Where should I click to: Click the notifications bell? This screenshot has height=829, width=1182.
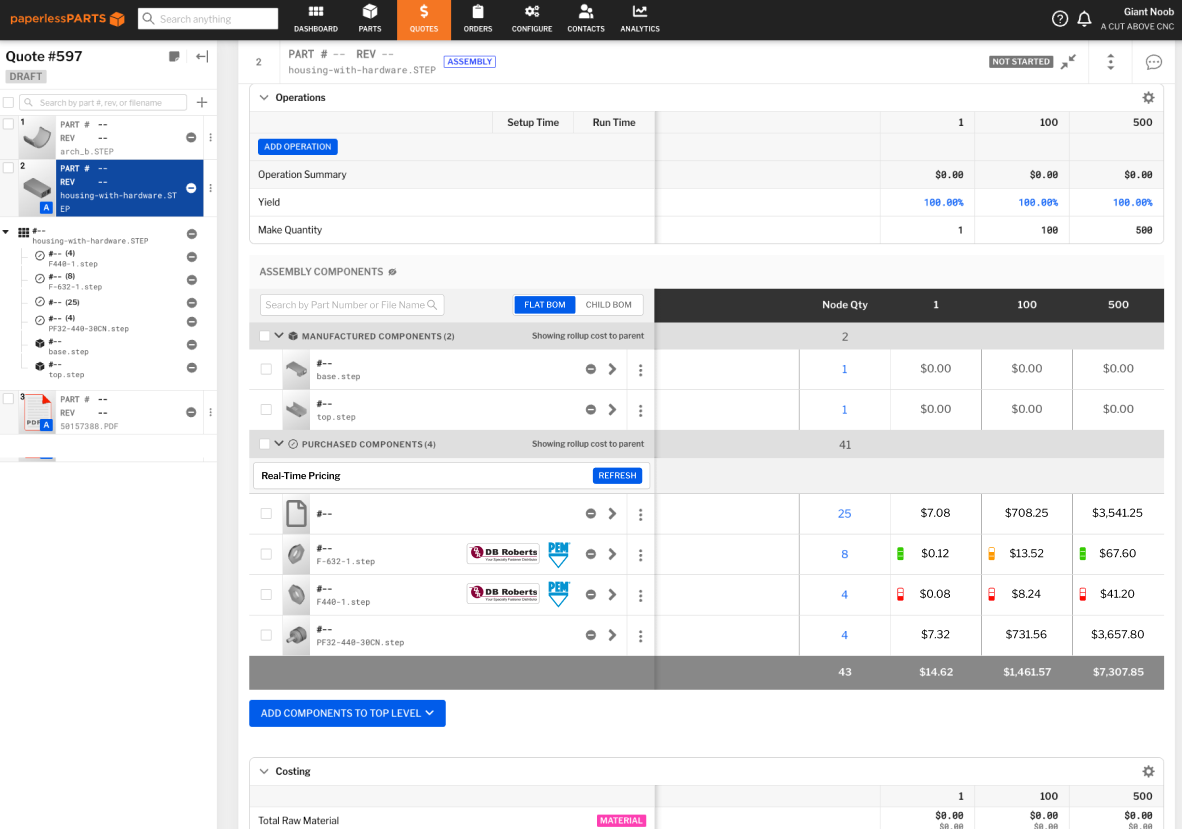(x=1084, y=18)
